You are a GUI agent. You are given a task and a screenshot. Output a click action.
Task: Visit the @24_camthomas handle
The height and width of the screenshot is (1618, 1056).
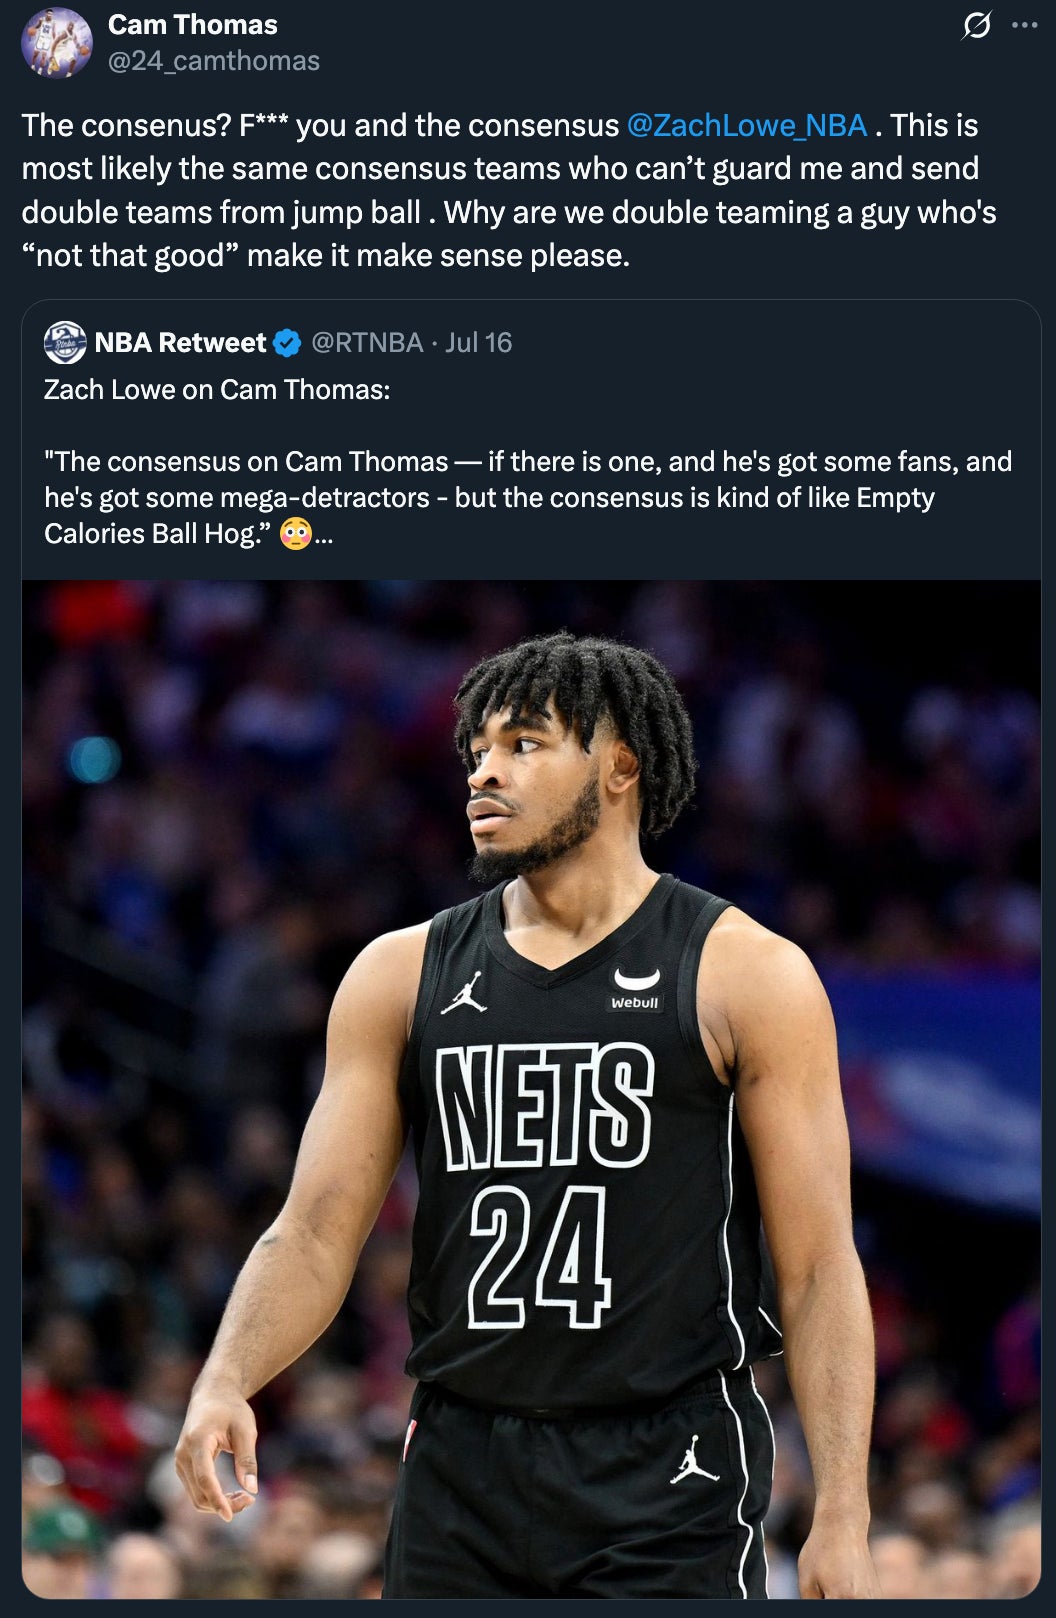214,61
